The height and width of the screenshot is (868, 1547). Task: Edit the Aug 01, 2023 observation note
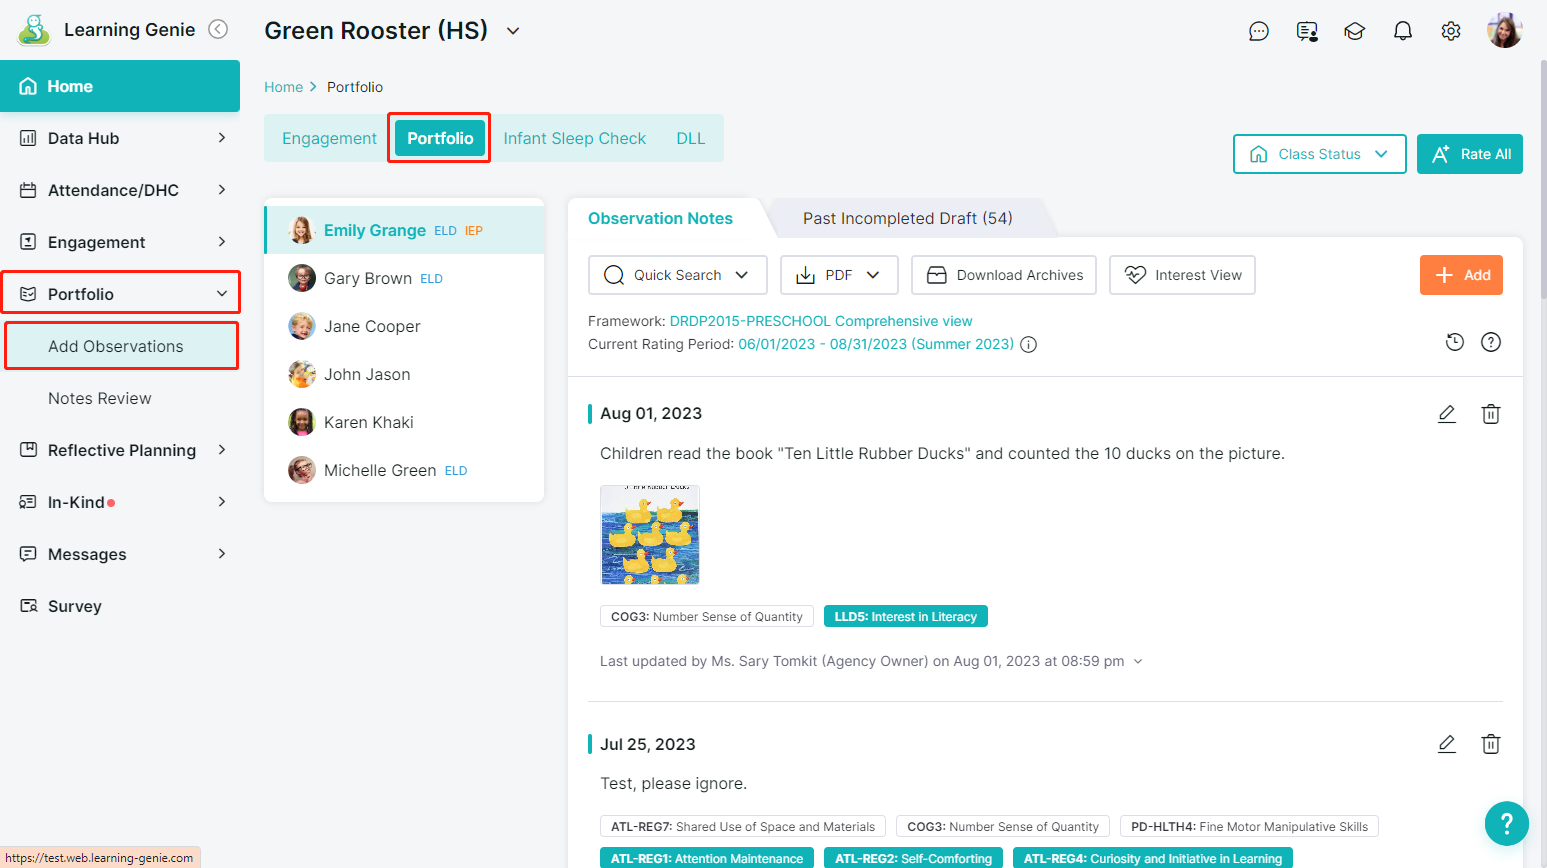coord(1446,414)
